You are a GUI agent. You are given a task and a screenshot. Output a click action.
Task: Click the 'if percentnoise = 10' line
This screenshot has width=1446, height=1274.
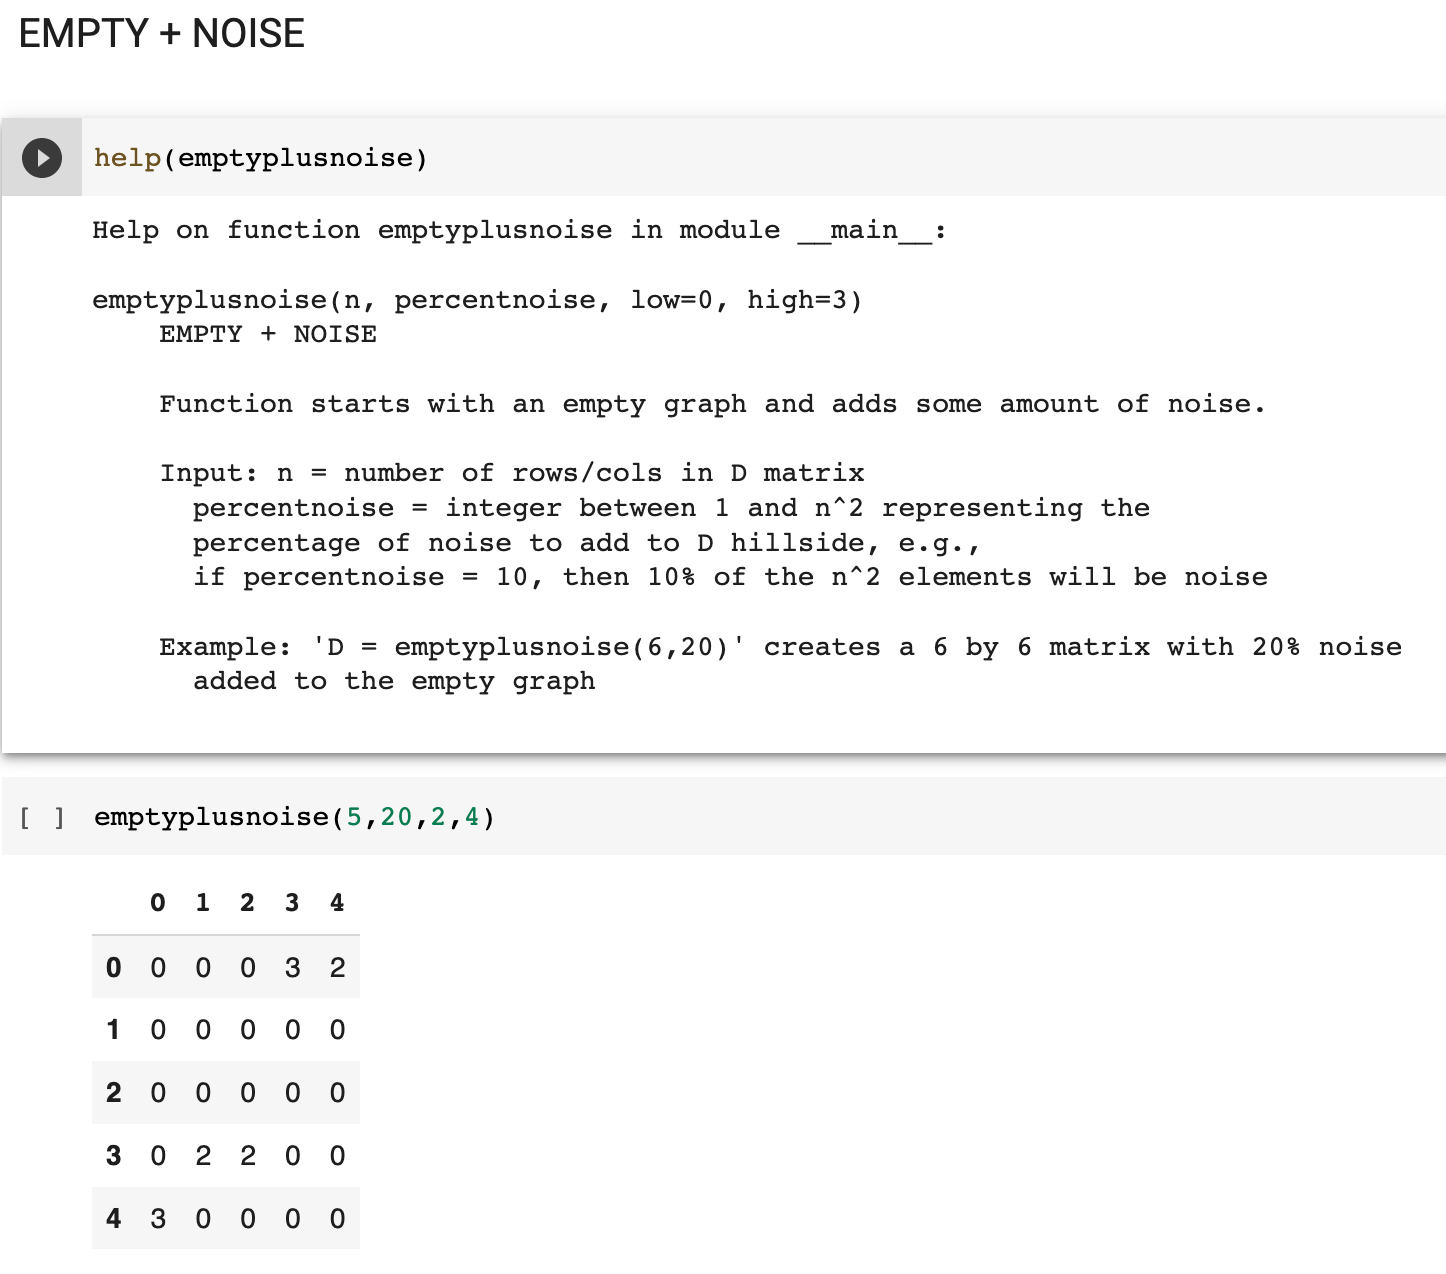(x=730, y=577)
